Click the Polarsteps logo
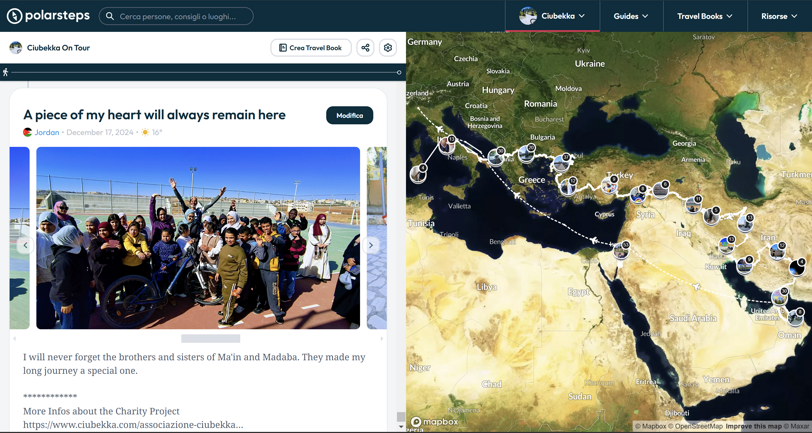Screen dimensions: 812x433 tap(47, 16)
